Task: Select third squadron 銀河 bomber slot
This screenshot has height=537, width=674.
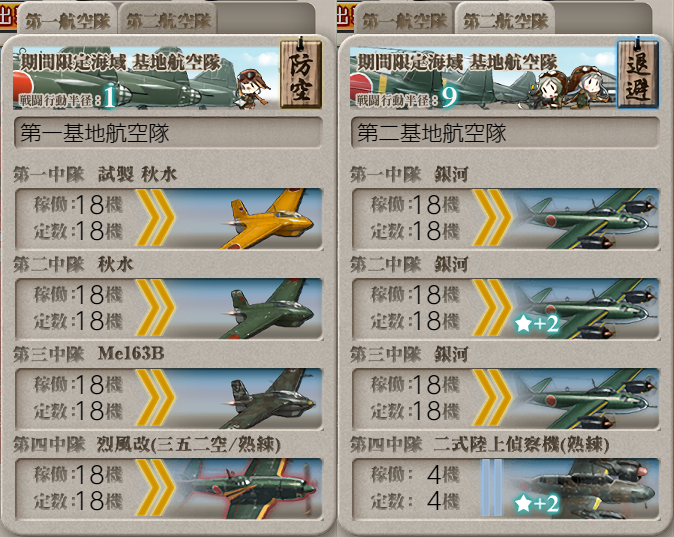Action: (x=506, y=399)
